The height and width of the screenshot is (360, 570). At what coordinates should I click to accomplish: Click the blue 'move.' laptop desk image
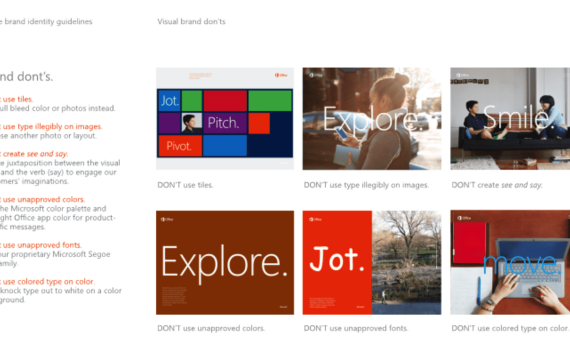510,262
